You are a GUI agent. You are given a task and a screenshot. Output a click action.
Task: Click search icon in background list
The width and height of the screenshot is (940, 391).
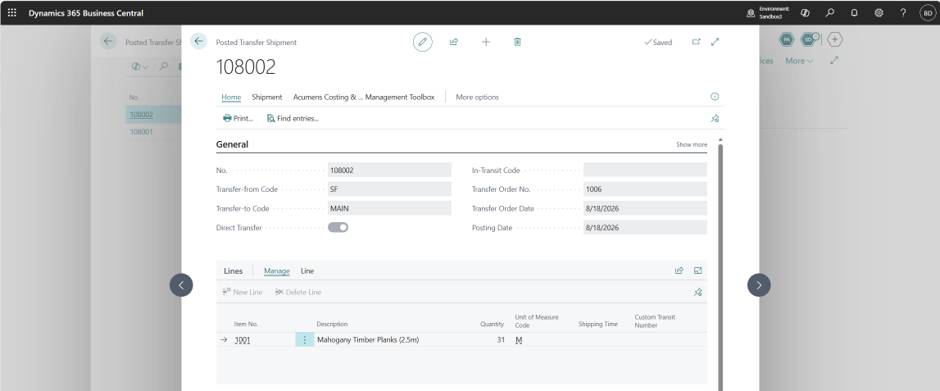coord(164,67)
